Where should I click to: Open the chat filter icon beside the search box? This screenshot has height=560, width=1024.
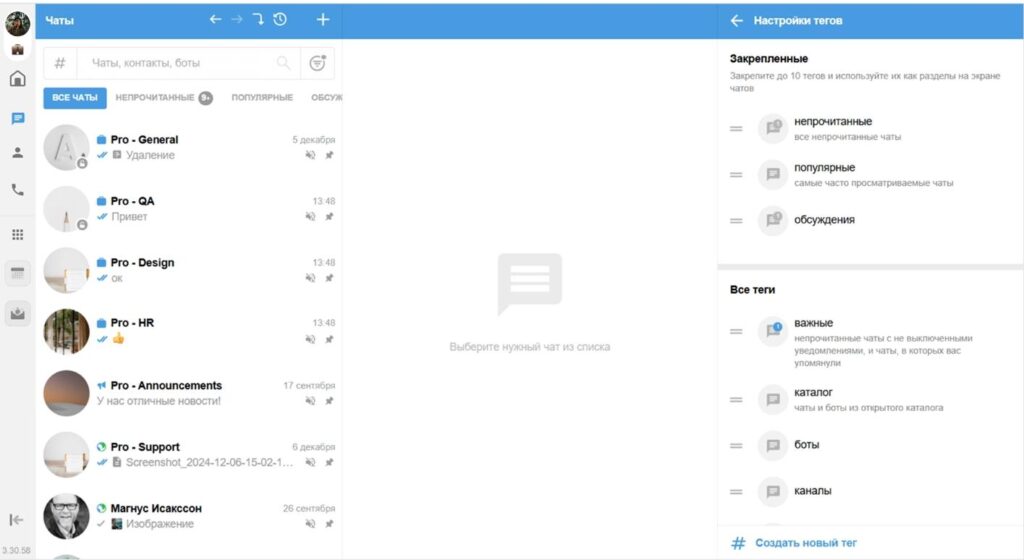click(x=317, y=63)
